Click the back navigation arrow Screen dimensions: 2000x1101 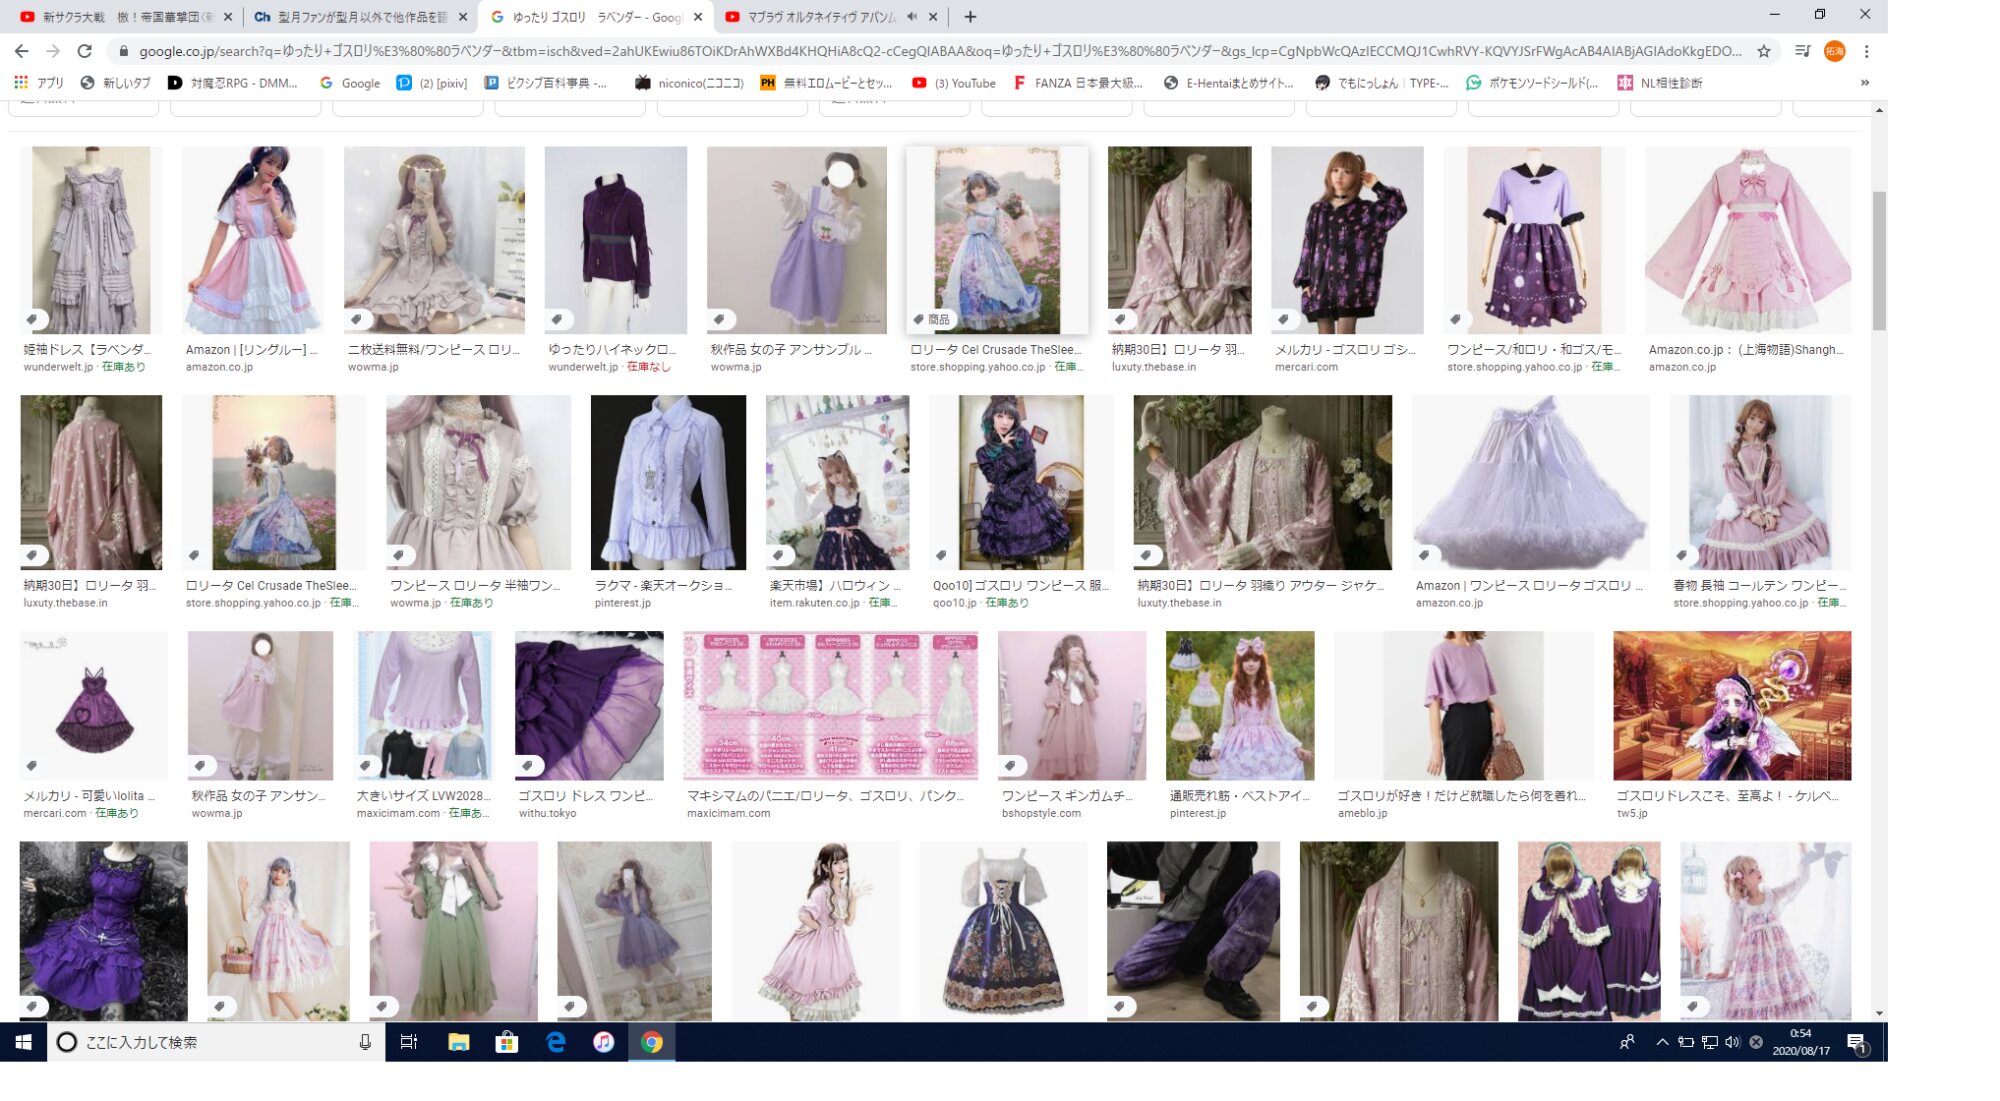pos(22,51)
